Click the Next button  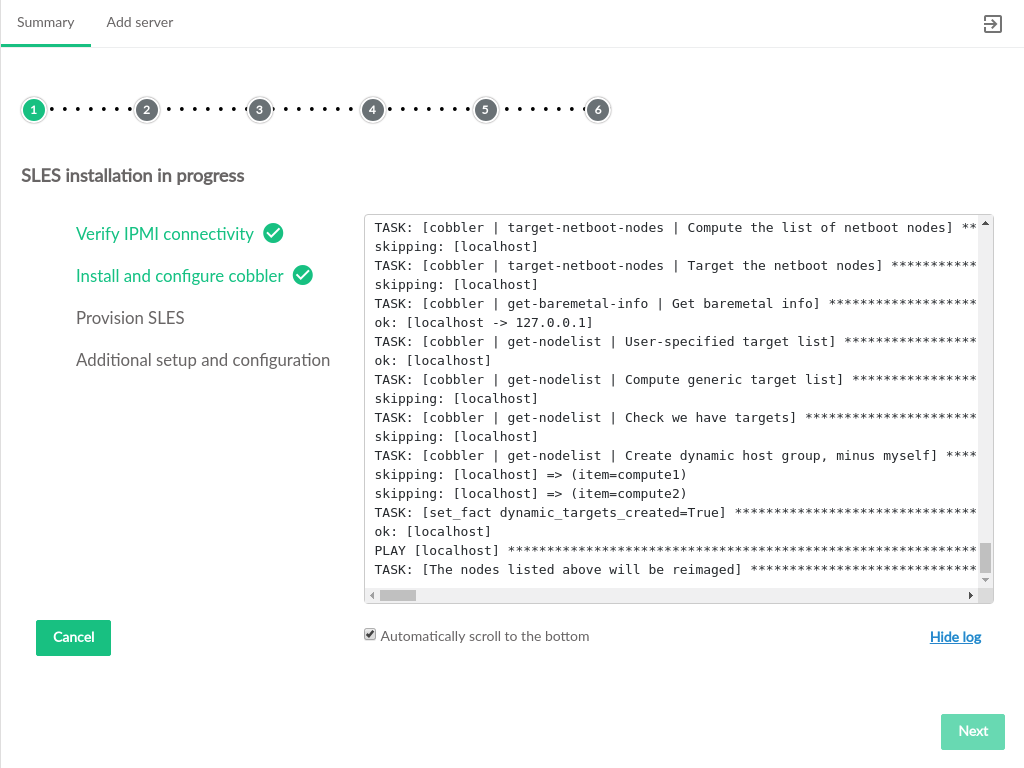[972, 731]
